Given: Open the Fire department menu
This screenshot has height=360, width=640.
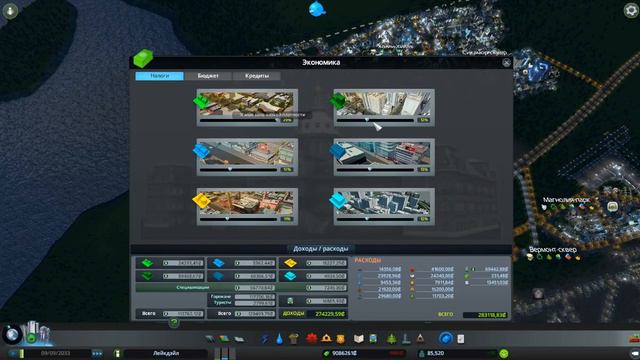Looking at the screenshot, I should pyautogui.click(x=326, y=339).
